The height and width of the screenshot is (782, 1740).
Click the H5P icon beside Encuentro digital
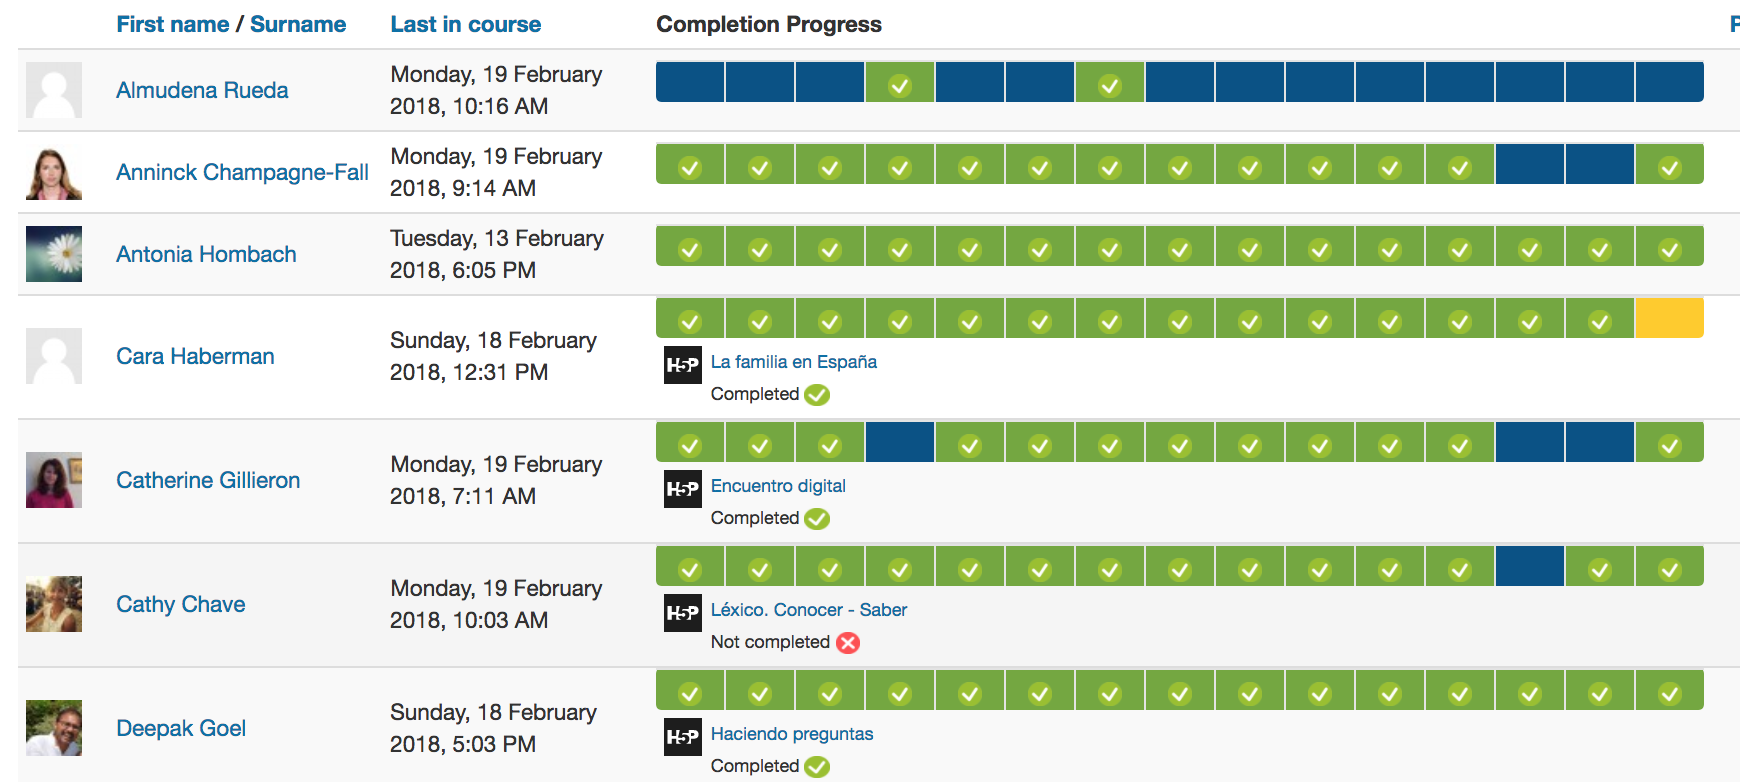coord(683,489)
